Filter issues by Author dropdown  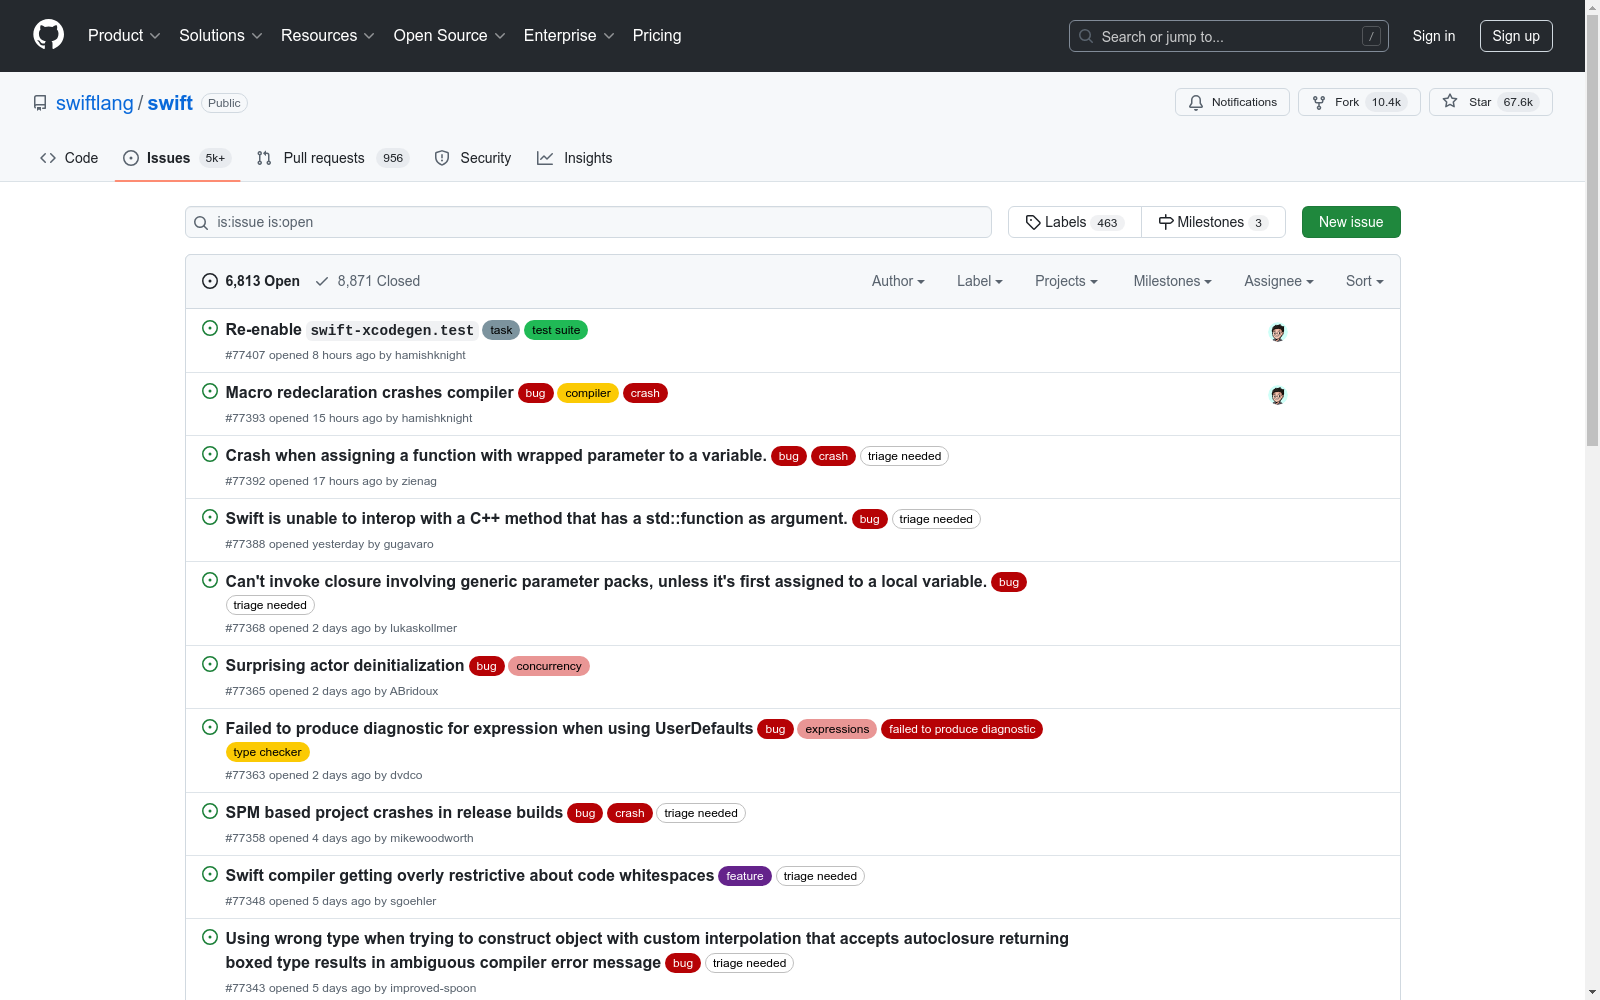click(898, 281)
